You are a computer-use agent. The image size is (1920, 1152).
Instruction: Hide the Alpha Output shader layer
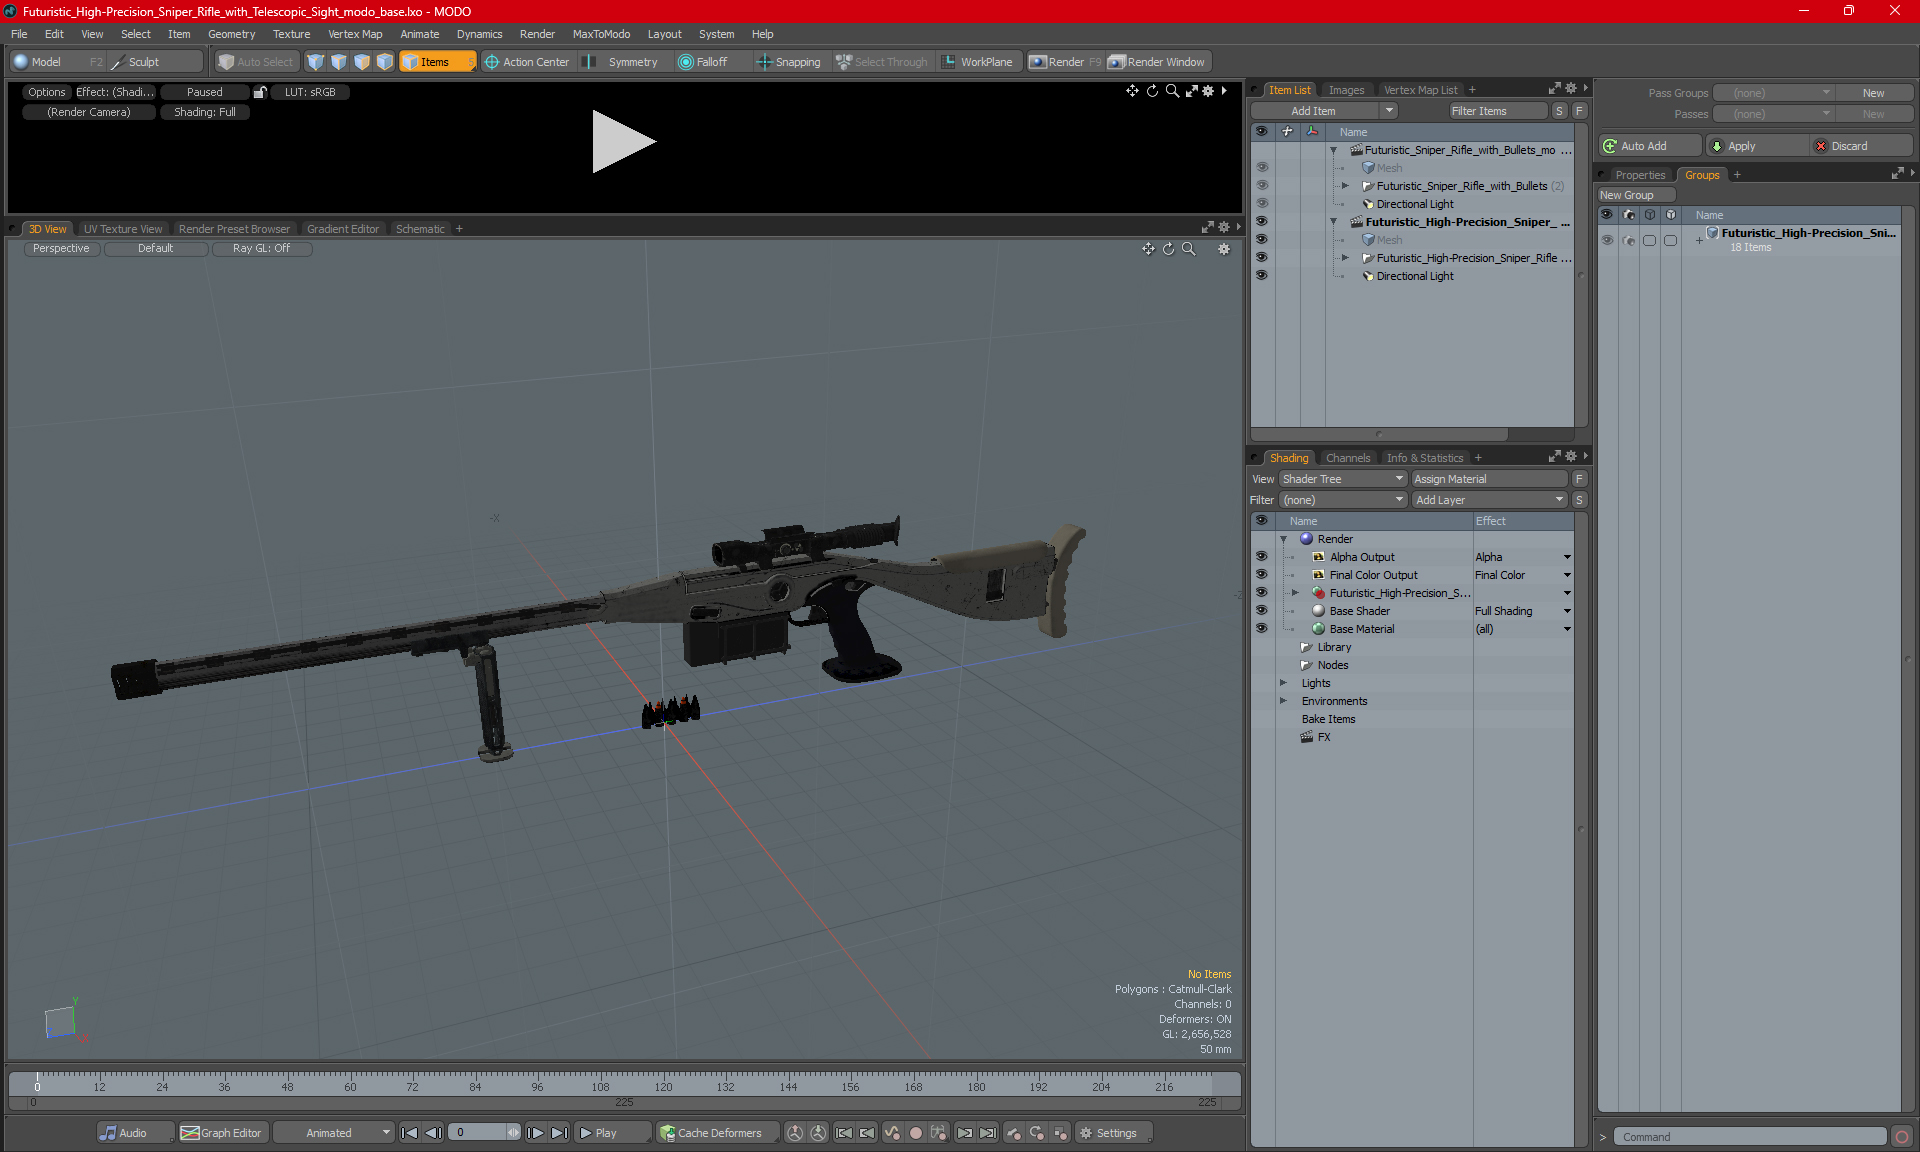tap(1262, 557)
